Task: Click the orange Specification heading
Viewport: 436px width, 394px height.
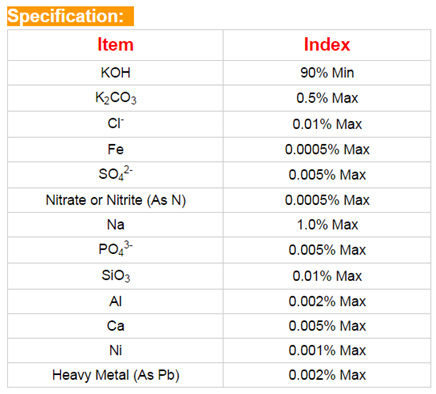Action: [x=70, y=16]
